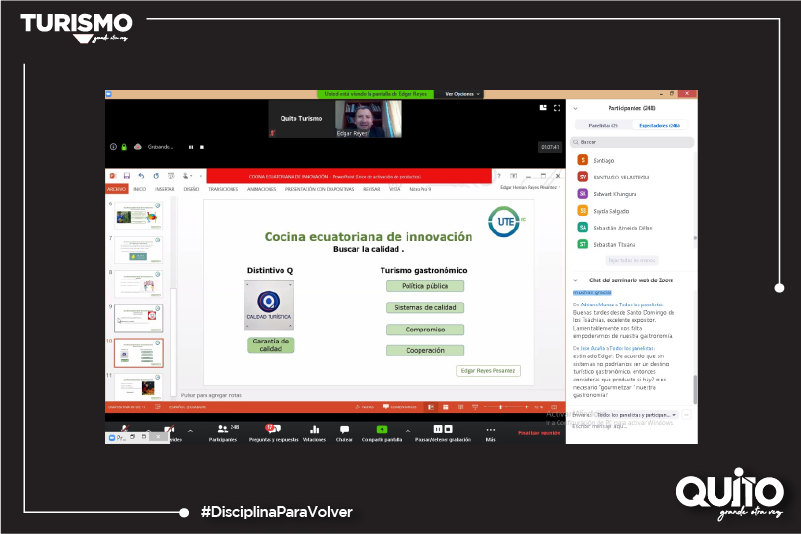
Task: Open the Participantes panel icon
Action: click(223, 429)
